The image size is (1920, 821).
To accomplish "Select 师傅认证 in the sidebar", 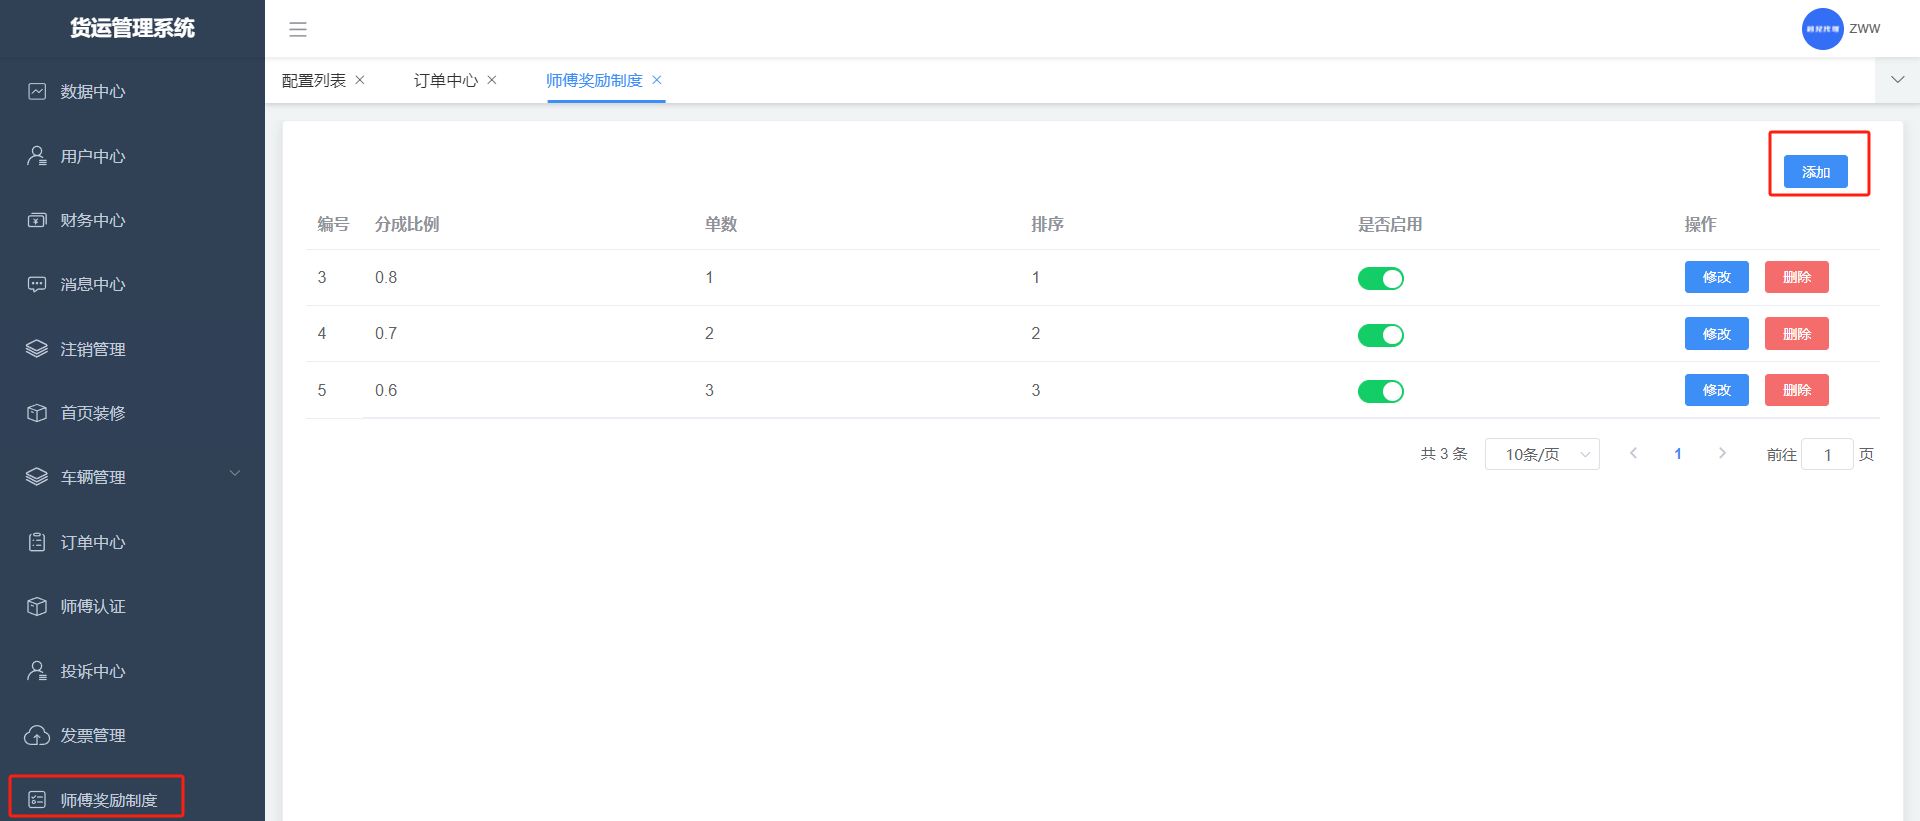I will point(93,607).
